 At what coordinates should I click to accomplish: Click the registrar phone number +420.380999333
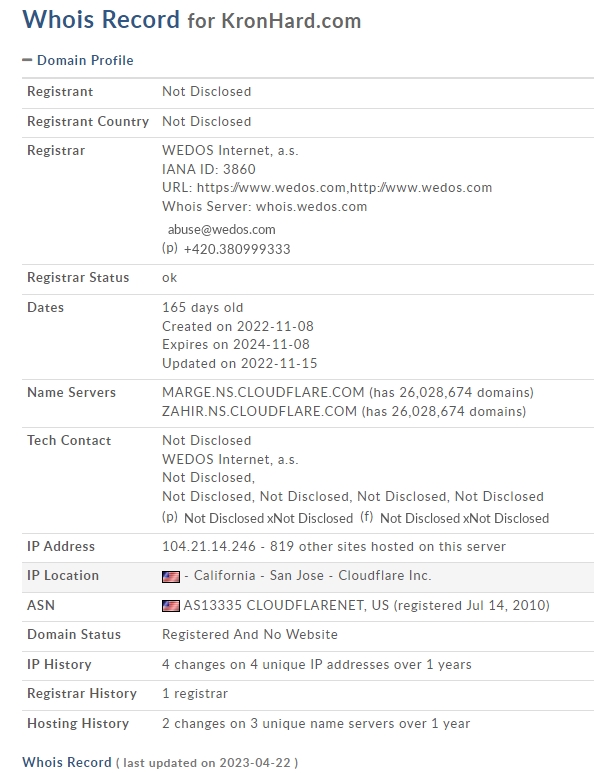tap(237, 249)
